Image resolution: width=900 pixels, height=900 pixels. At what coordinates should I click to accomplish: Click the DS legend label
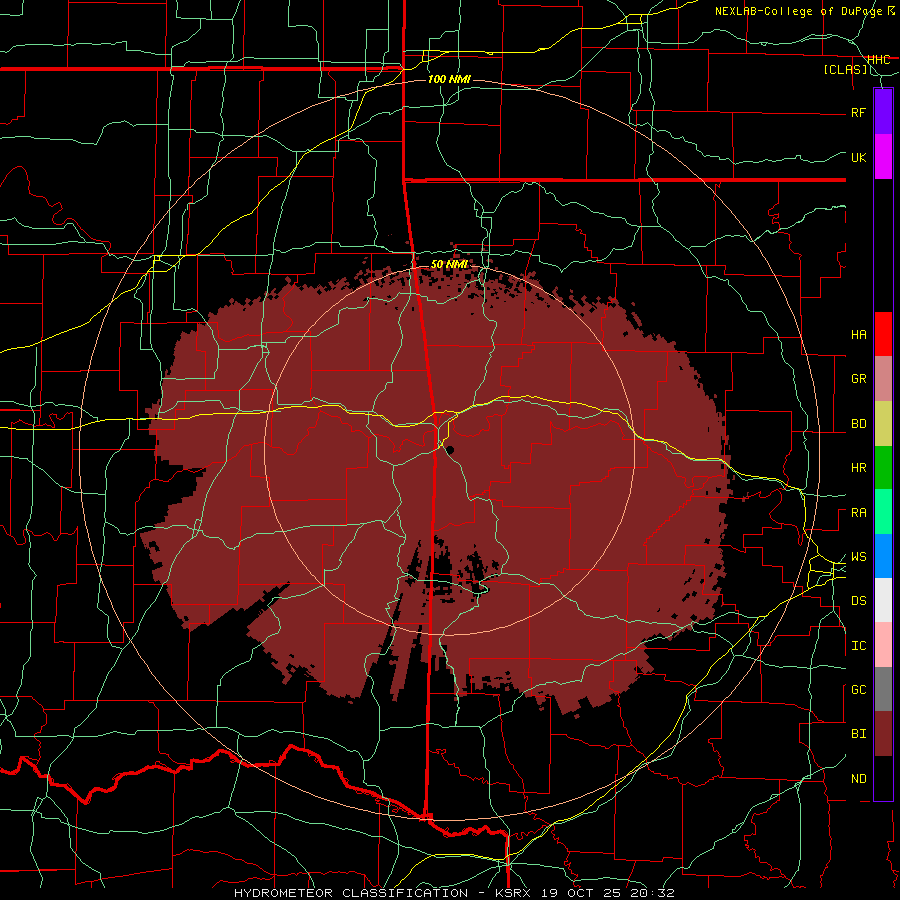(858, 601)
